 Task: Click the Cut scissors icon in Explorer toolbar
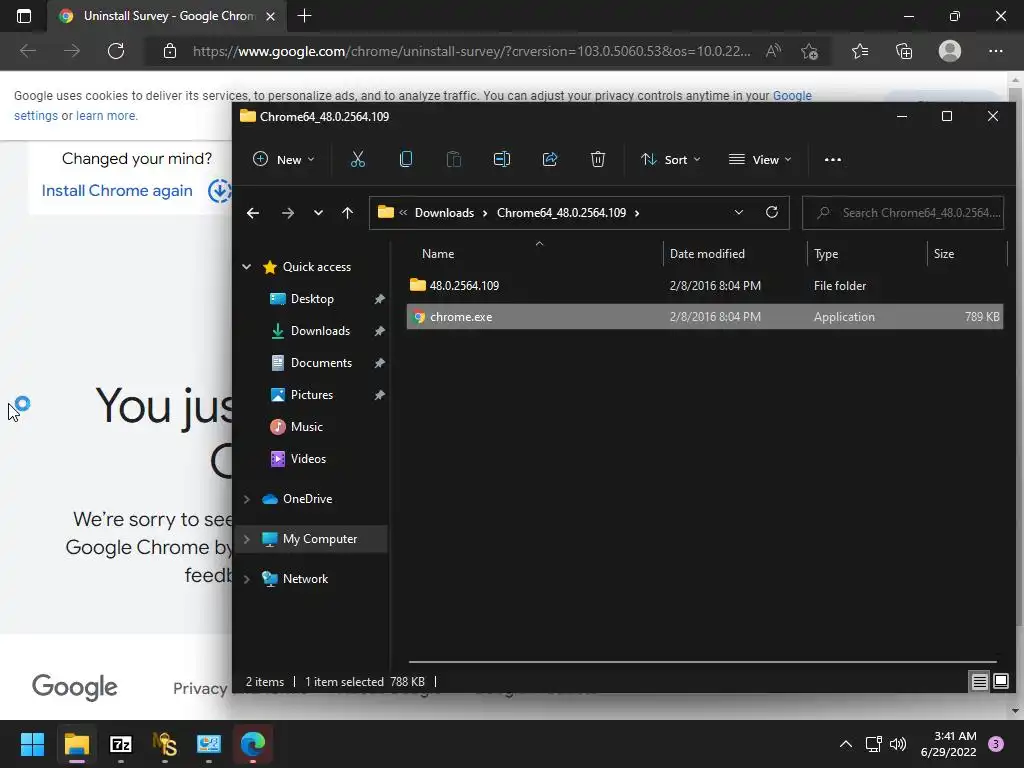357,159
